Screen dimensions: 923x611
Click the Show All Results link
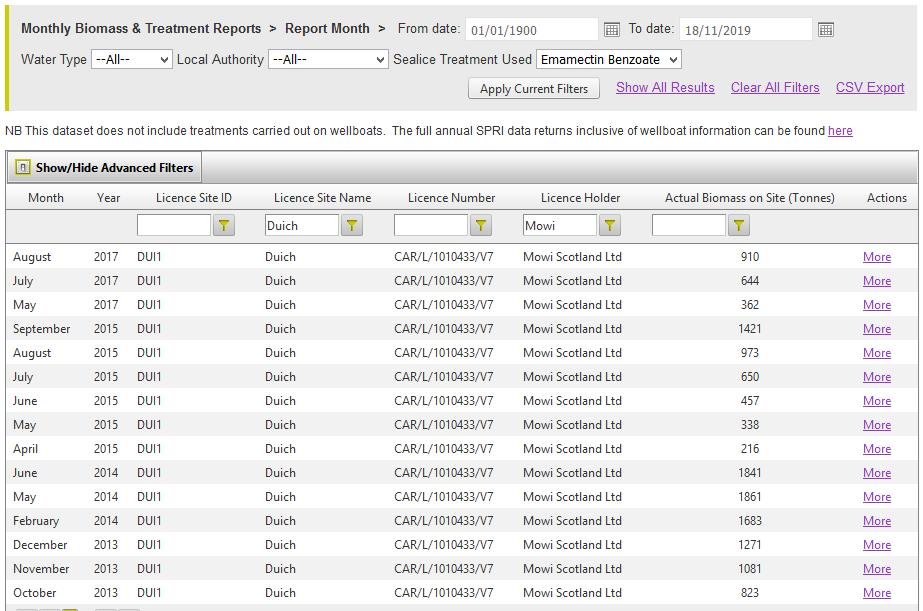pos(665,88)
